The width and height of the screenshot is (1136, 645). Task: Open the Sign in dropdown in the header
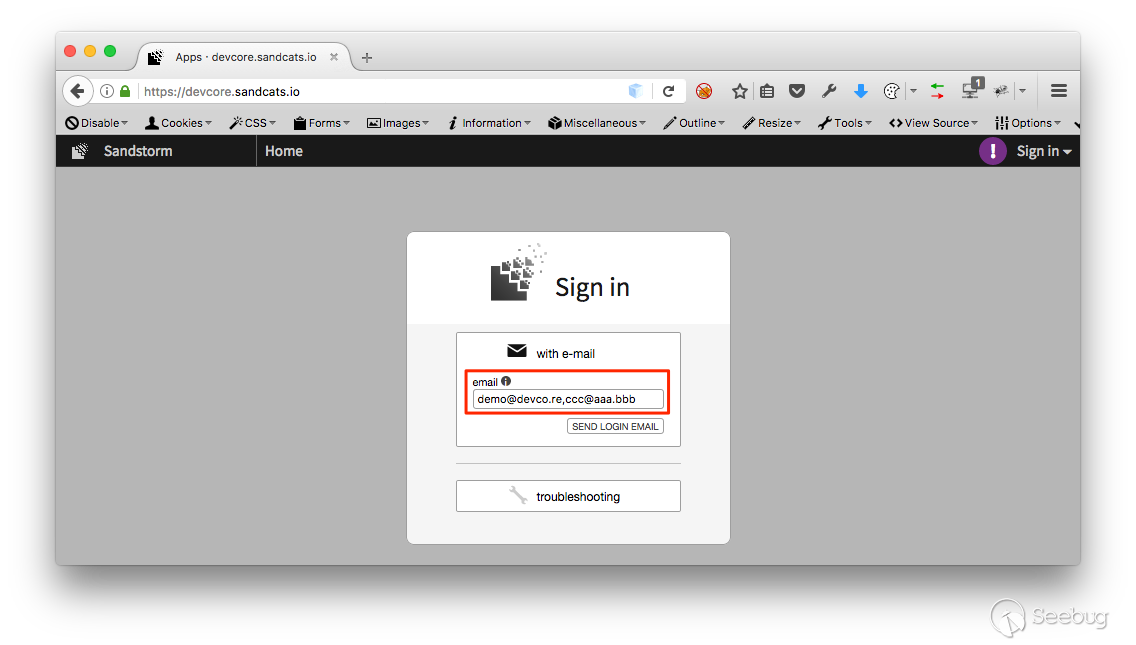[x=1043, y=151]
